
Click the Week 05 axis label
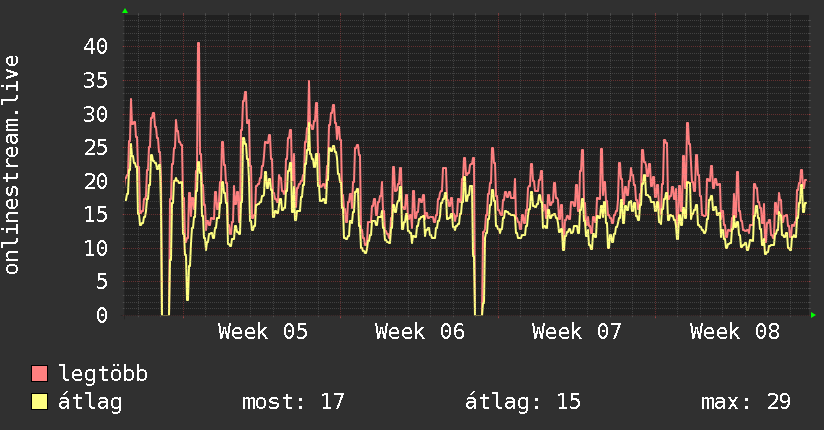coord(263,332)
